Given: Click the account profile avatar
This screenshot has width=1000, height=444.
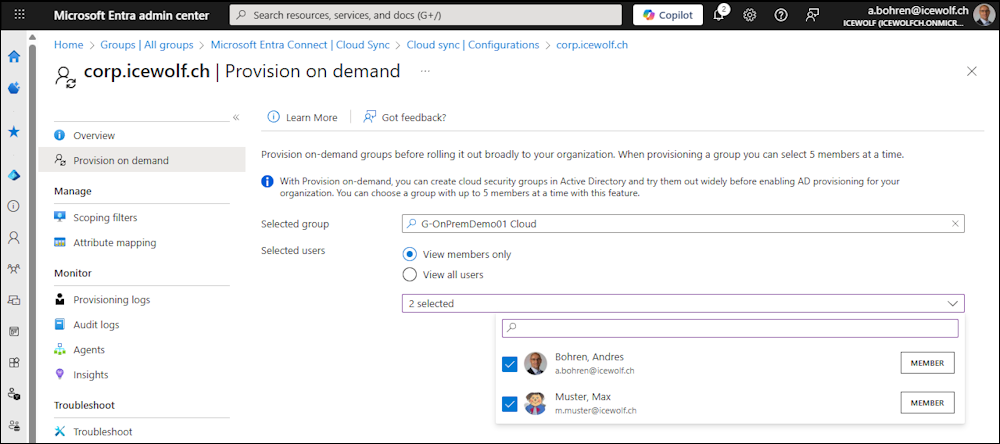Looking at the screenshot, I should click(x=984, y=15).
